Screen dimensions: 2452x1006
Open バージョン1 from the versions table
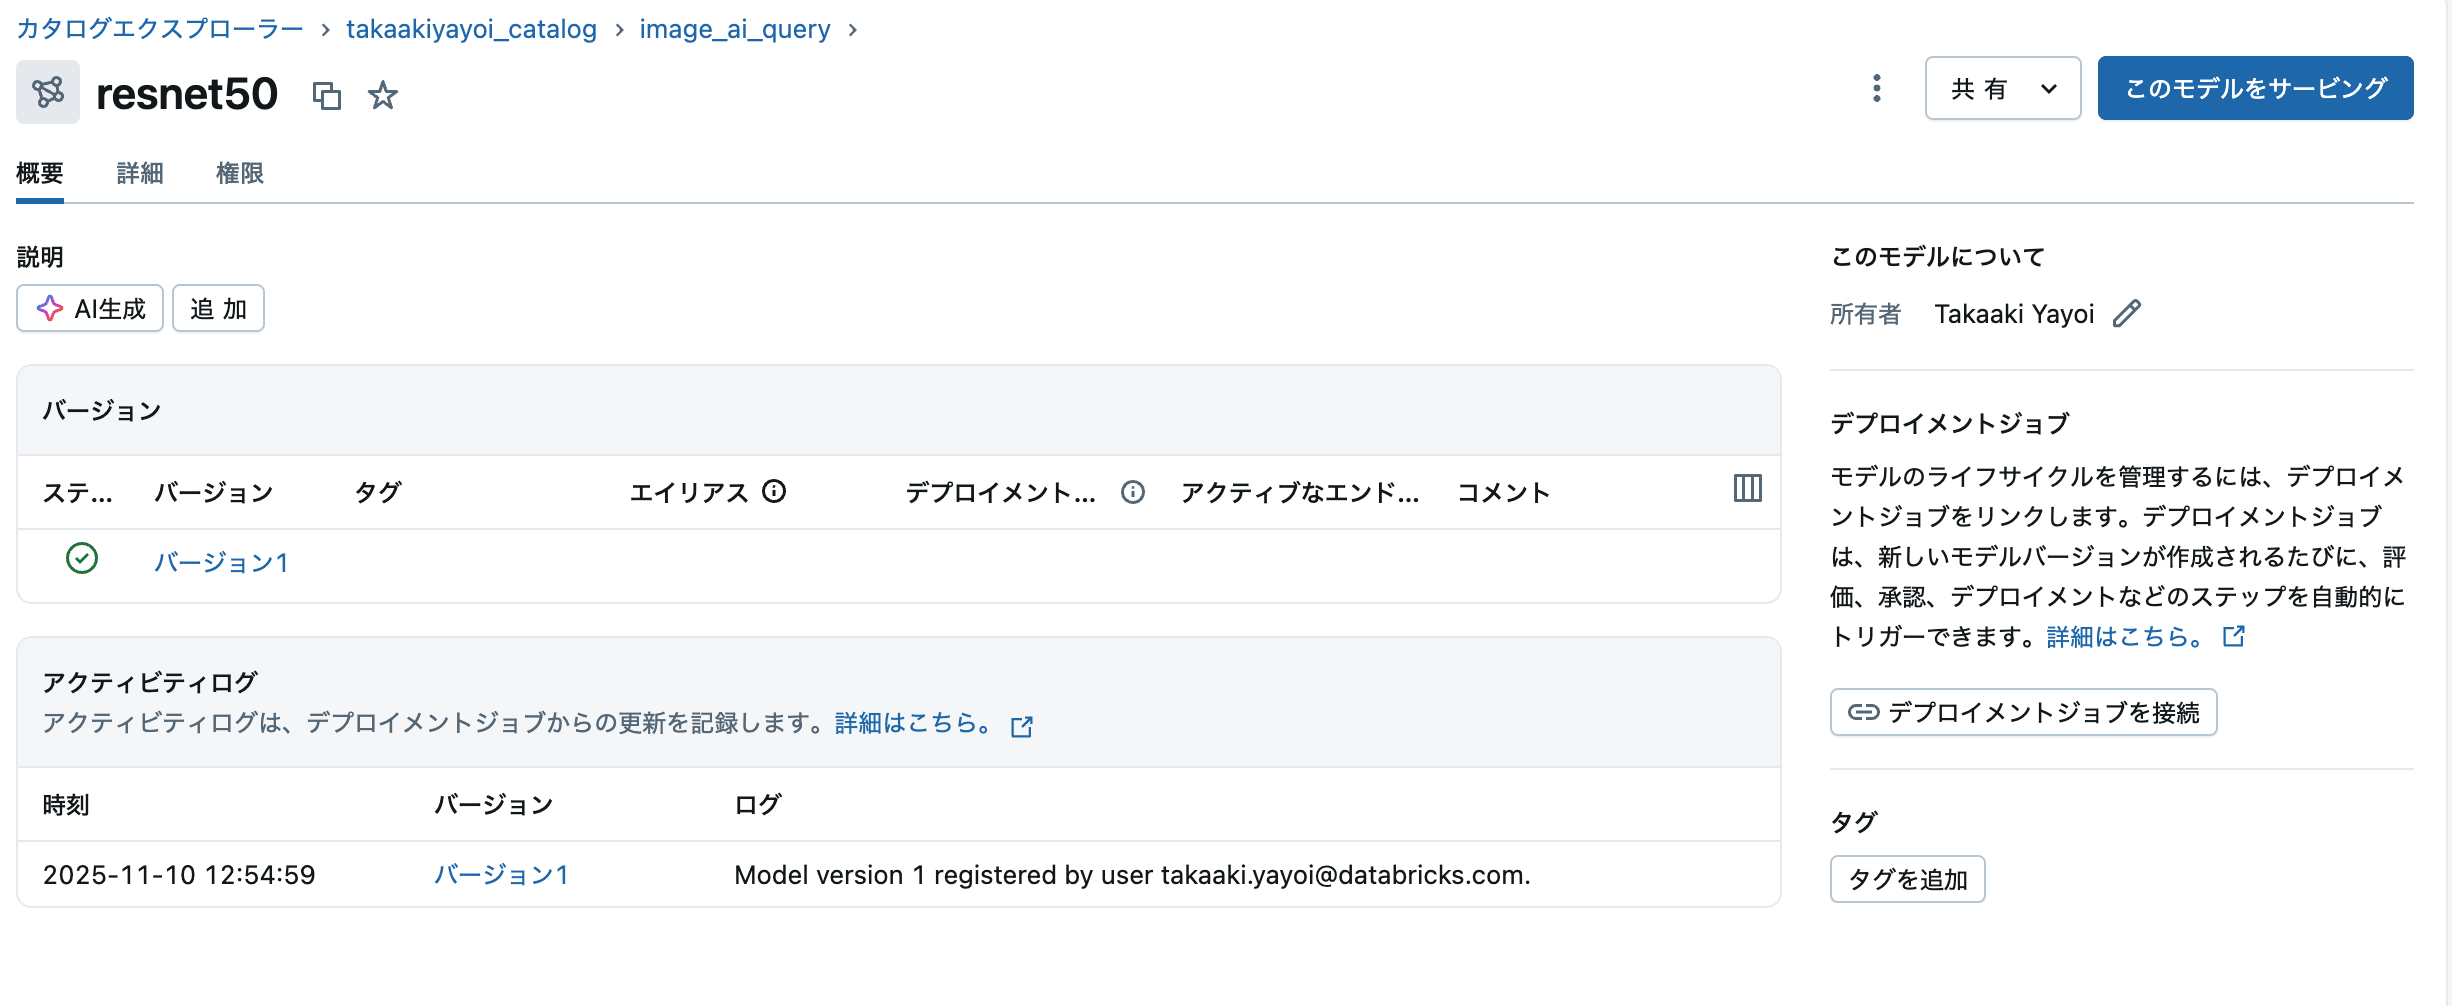tap(222, 562)
